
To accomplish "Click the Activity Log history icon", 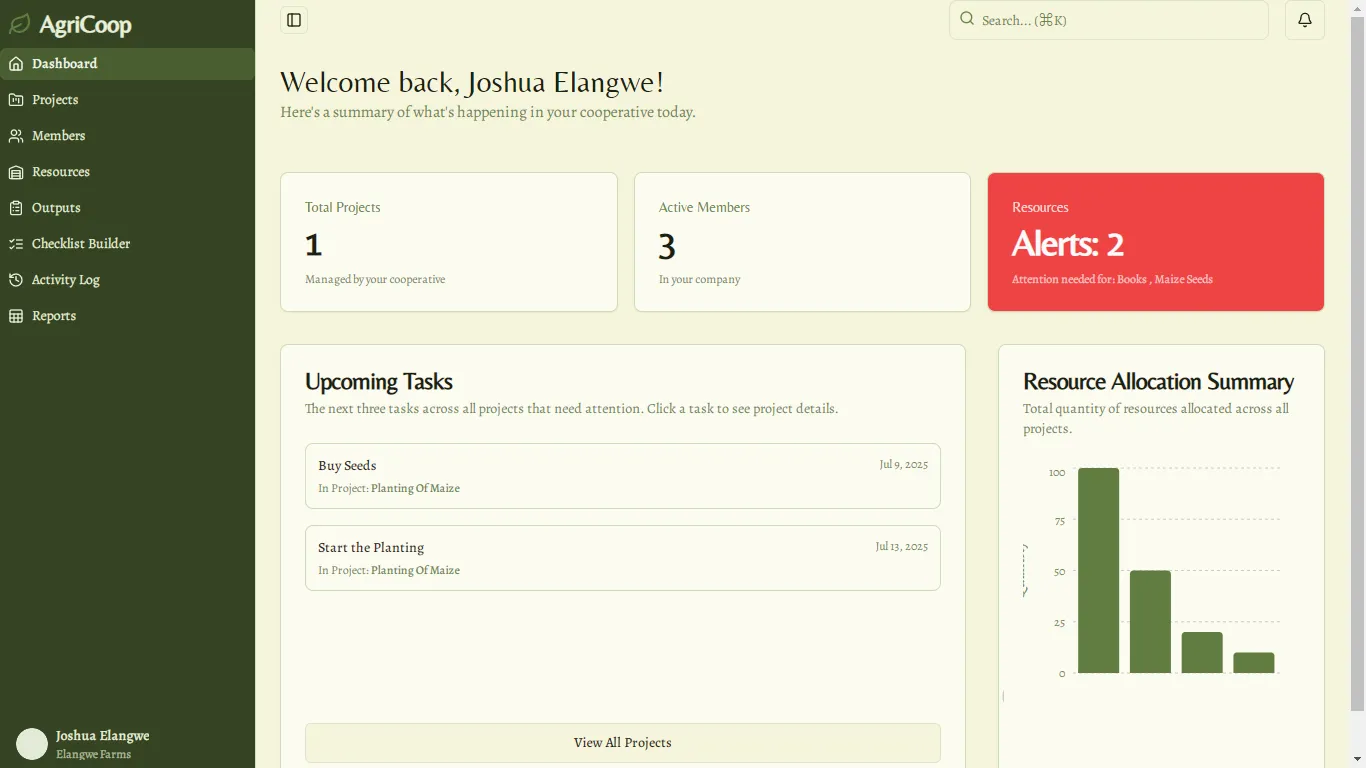I will pyautogui.click(x=16, y=280).
